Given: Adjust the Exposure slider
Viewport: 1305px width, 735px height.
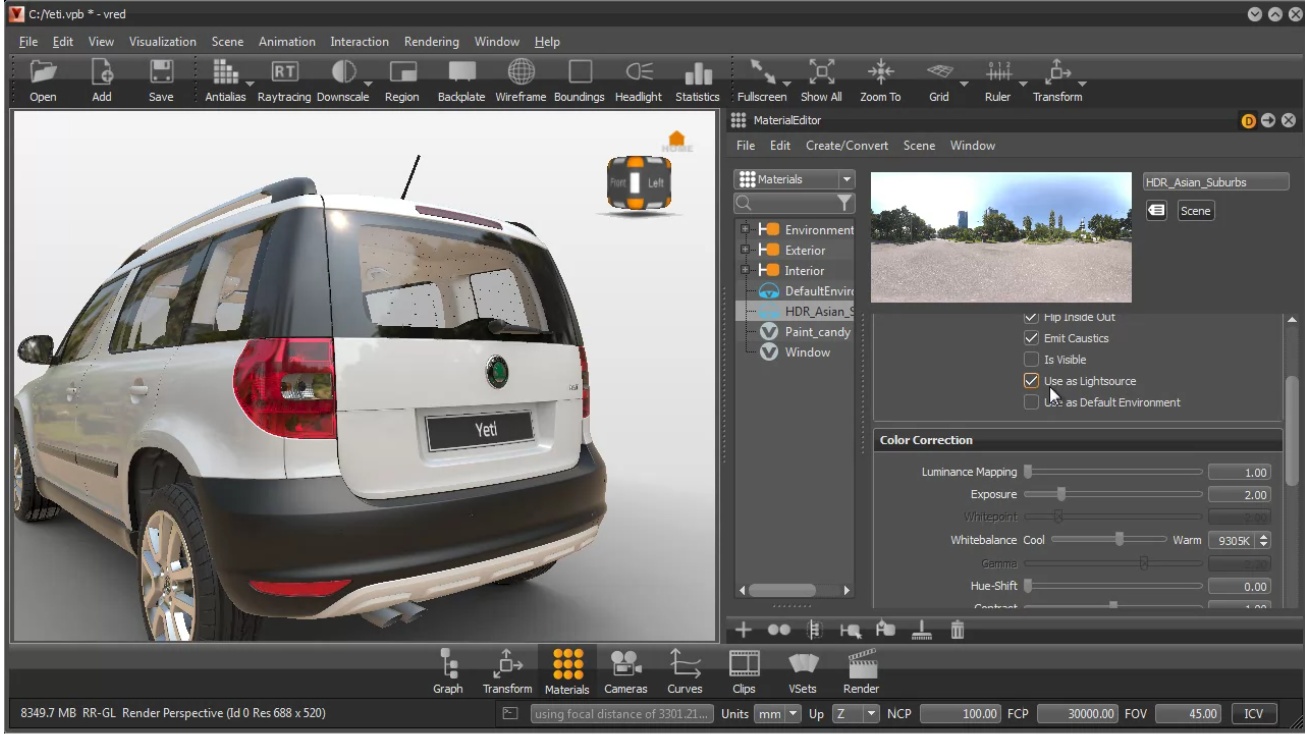Looking at the screenshot, I should click(1061, 494).
